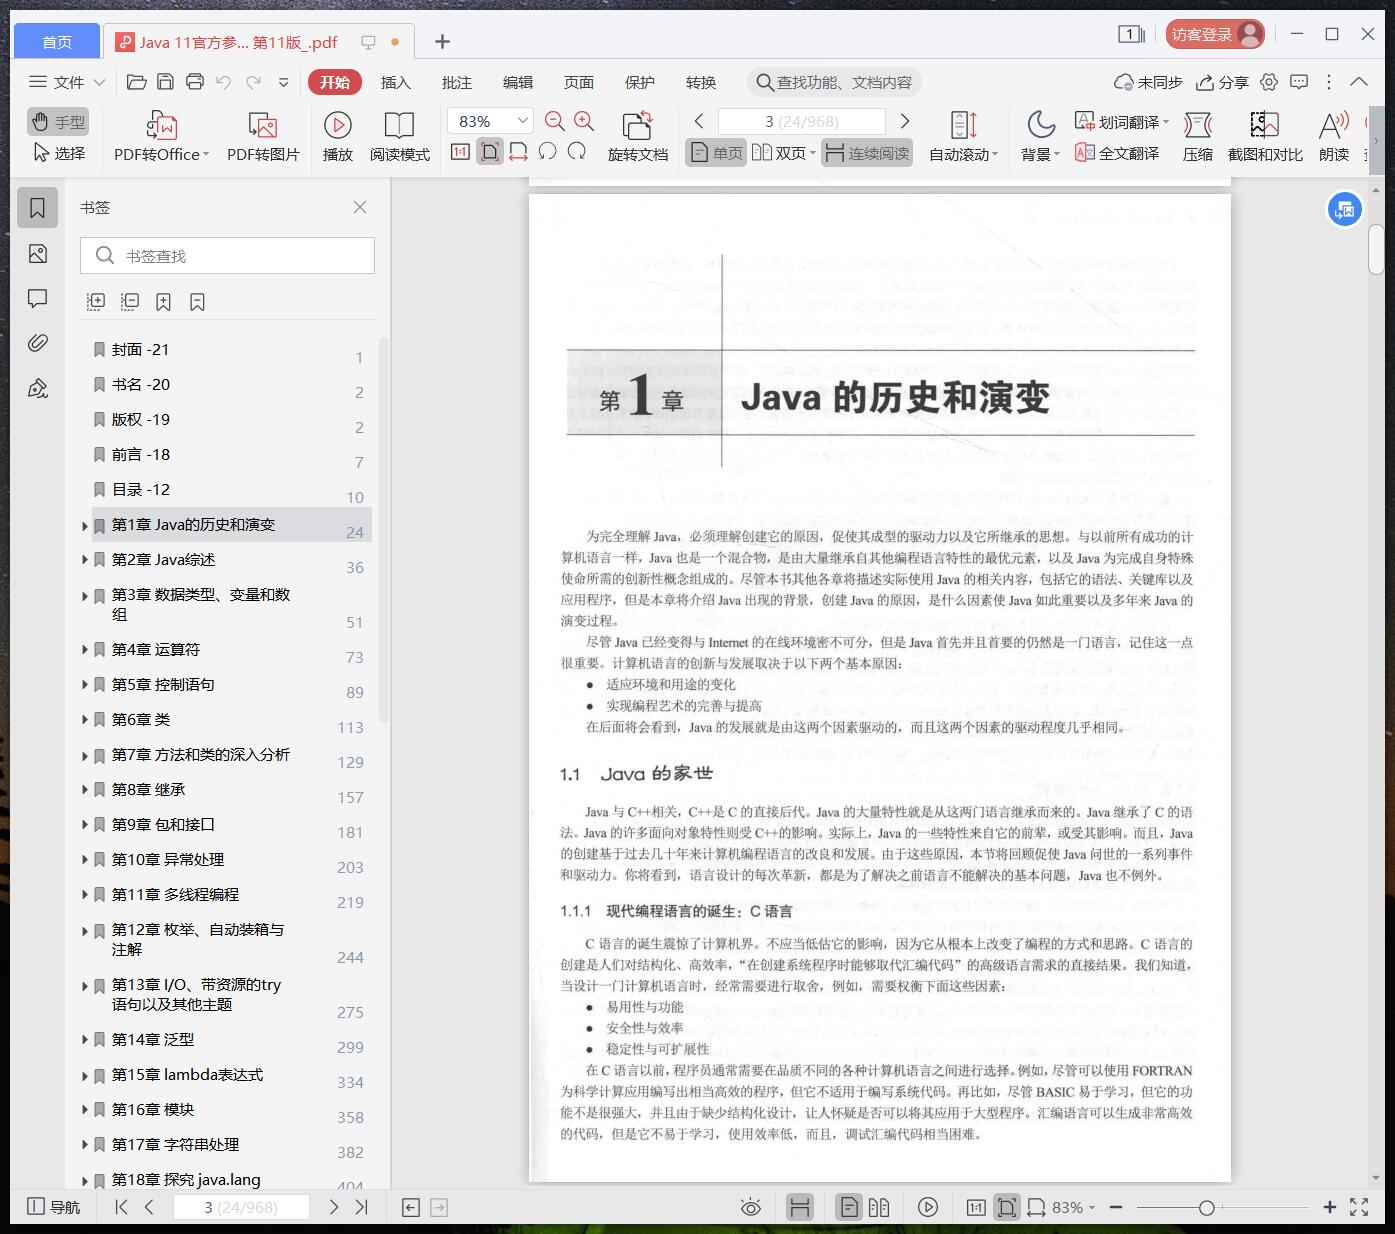Click the undo arrow icon
The image size is (1395, 1234).
coord(224,82)
